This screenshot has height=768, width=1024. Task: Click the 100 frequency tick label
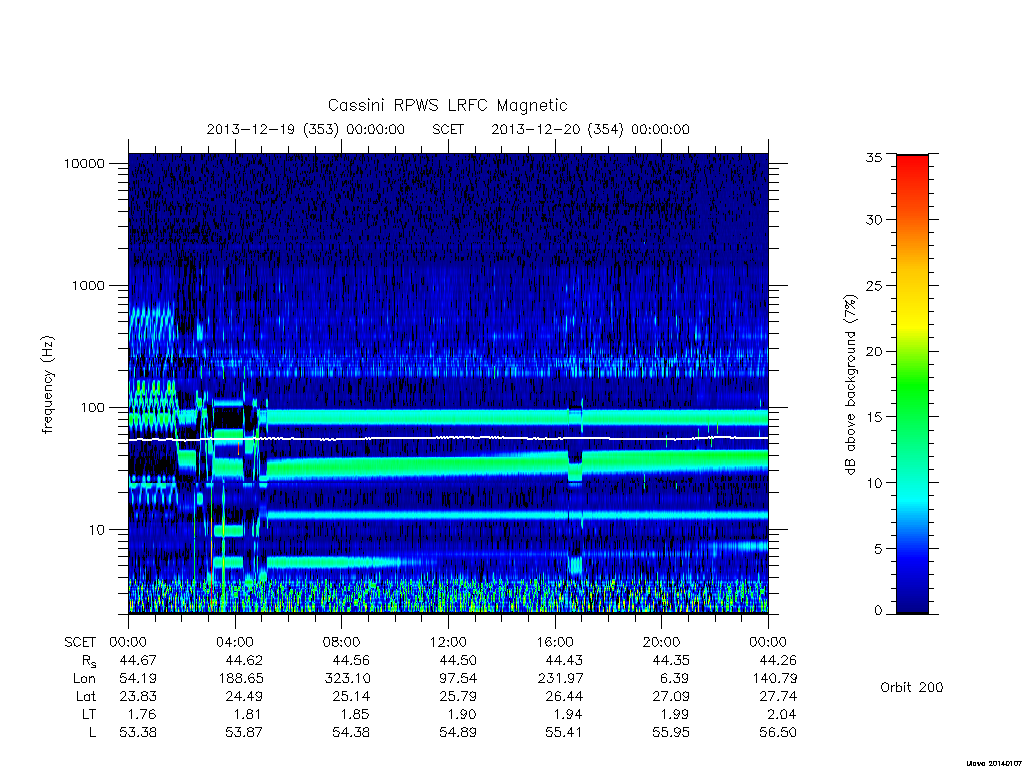pyautogui.click(x=92, y=408)
